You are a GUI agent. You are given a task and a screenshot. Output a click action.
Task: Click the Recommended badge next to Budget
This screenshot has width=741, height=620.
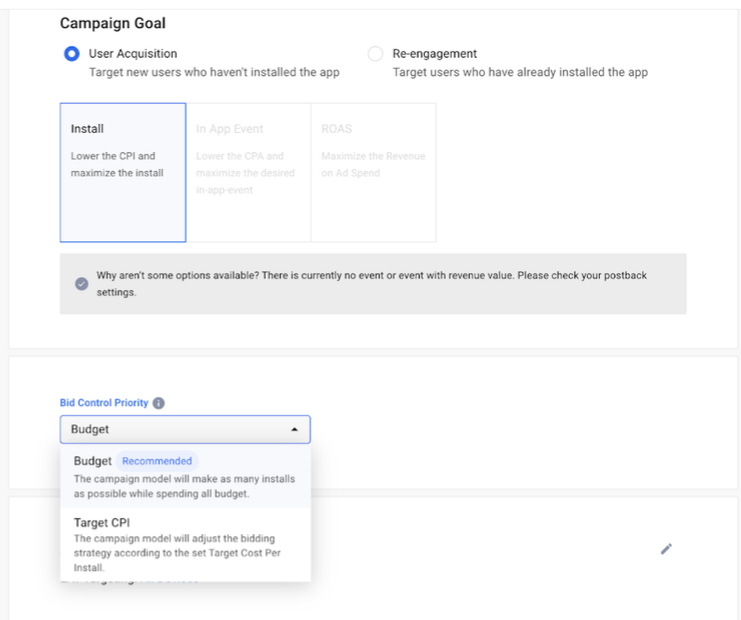pyautogui.click(x=157, y=461)
